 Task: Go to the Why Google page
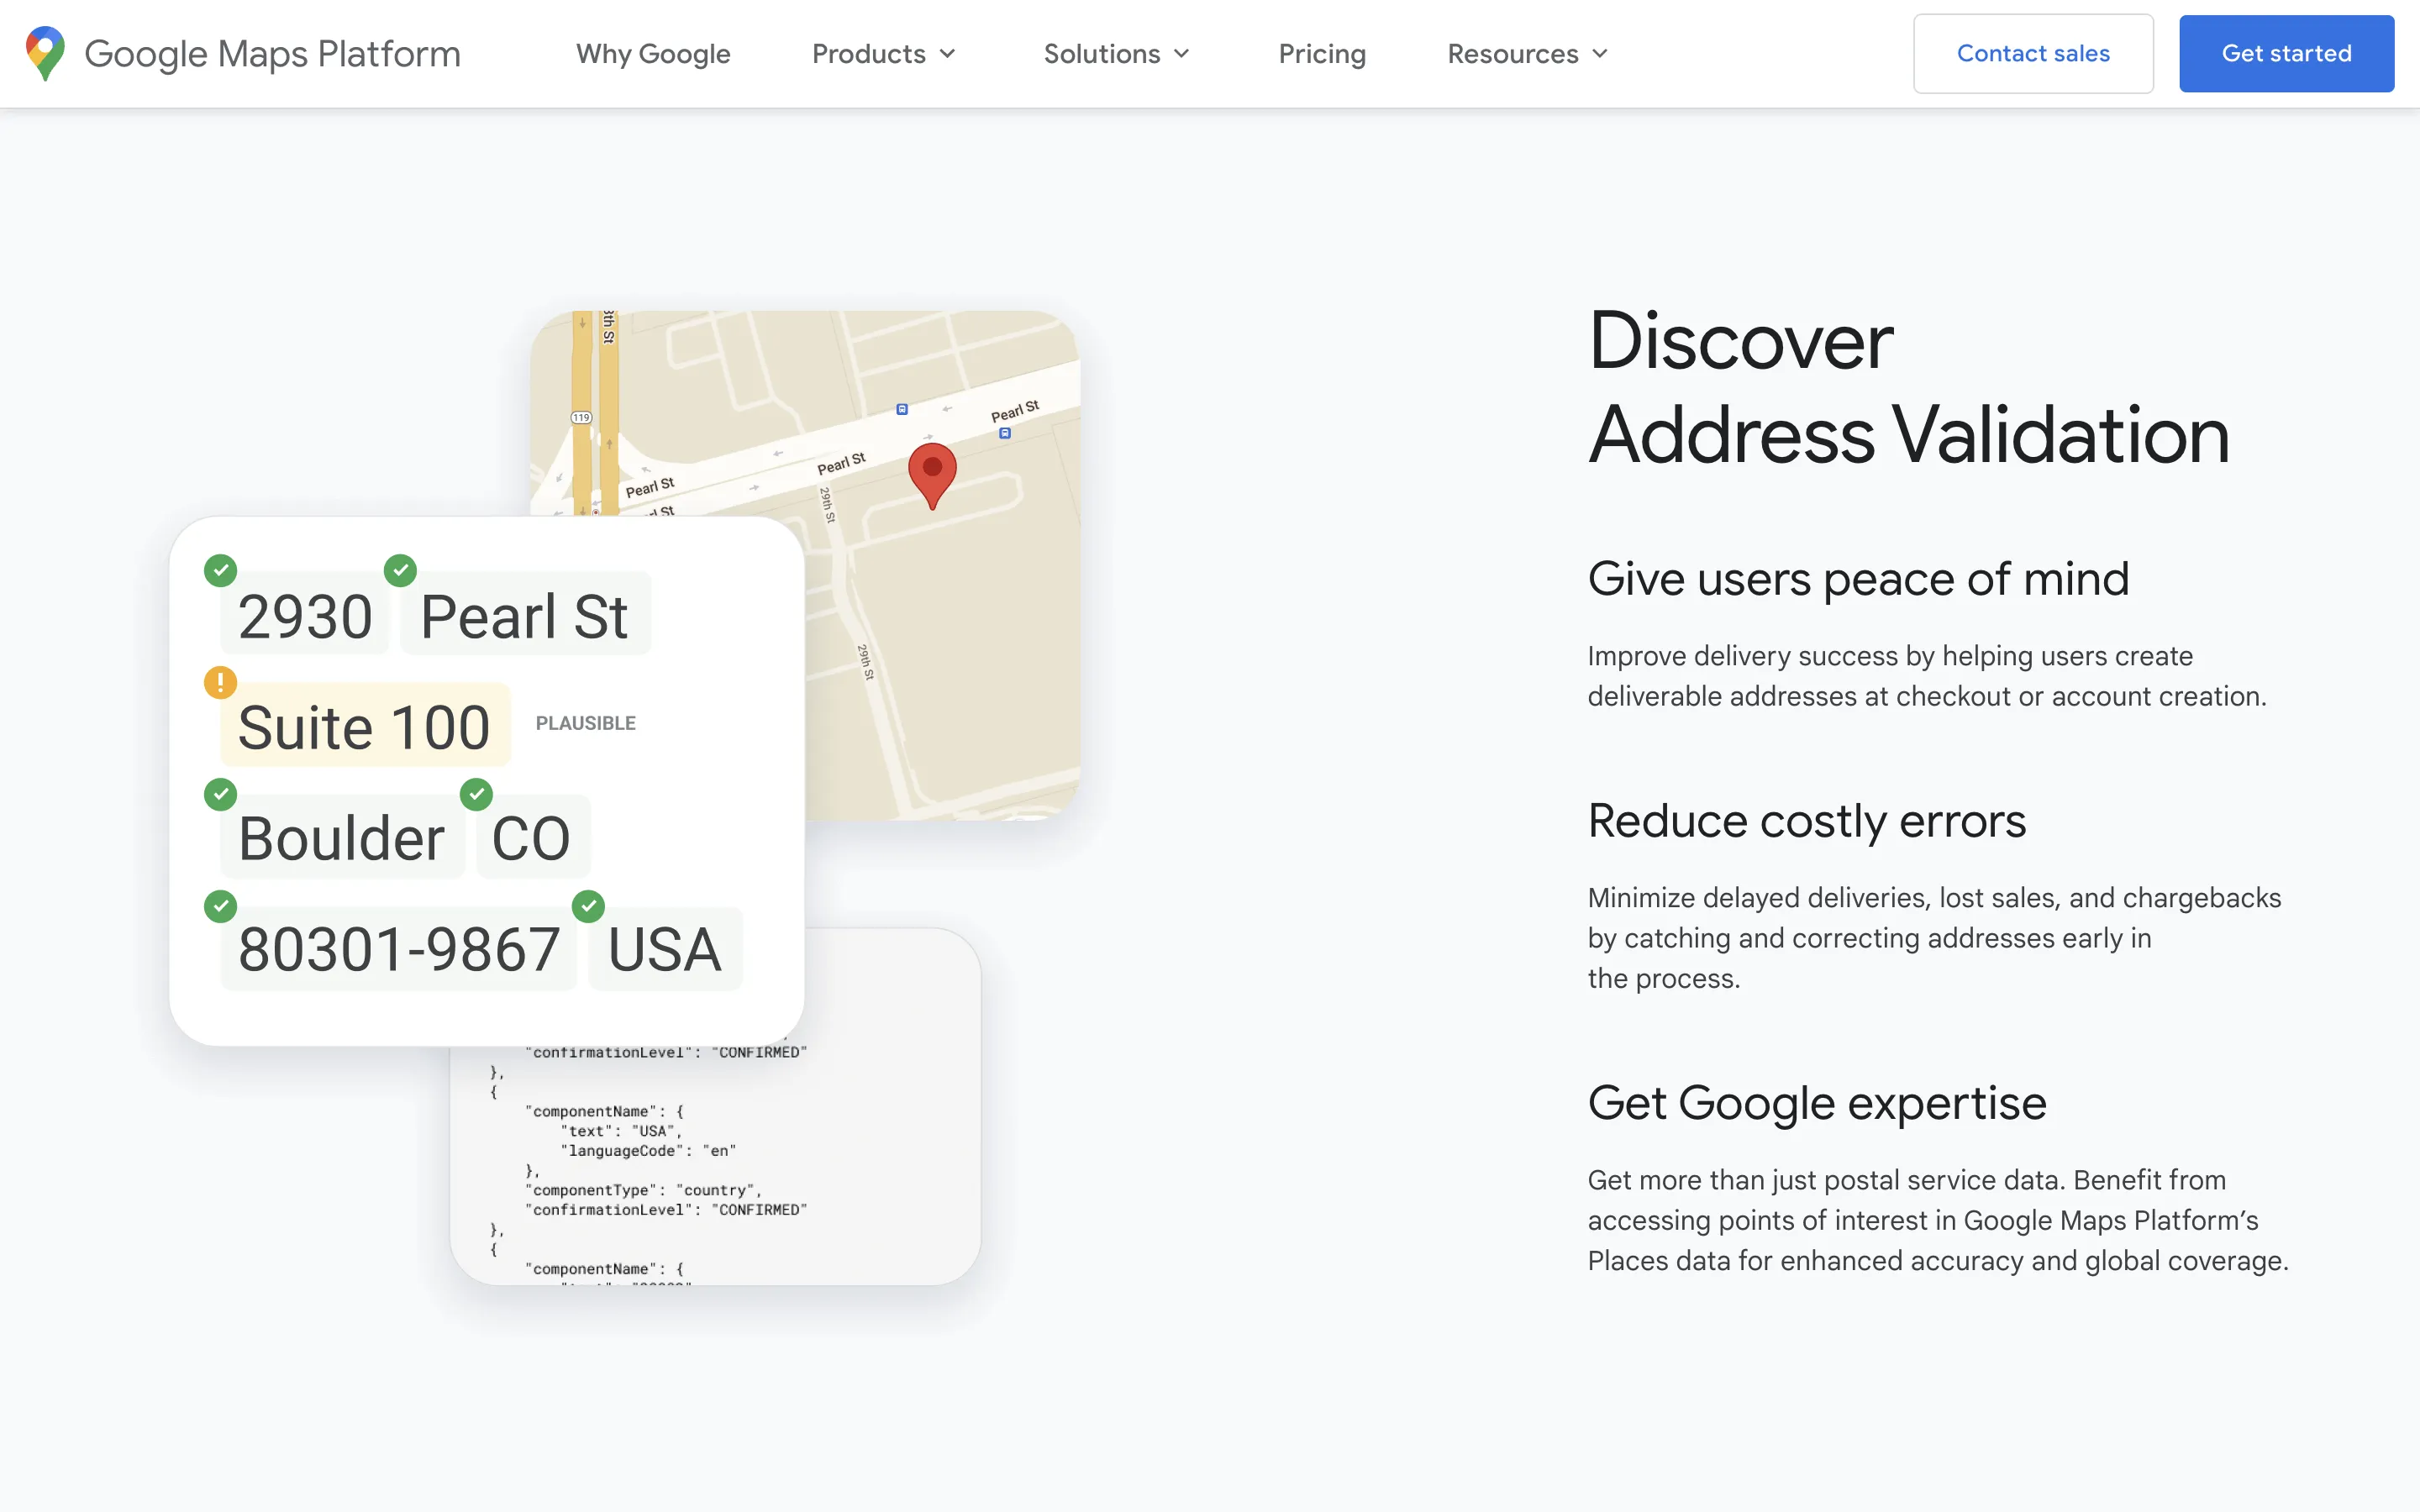click(x=653, y=54)
